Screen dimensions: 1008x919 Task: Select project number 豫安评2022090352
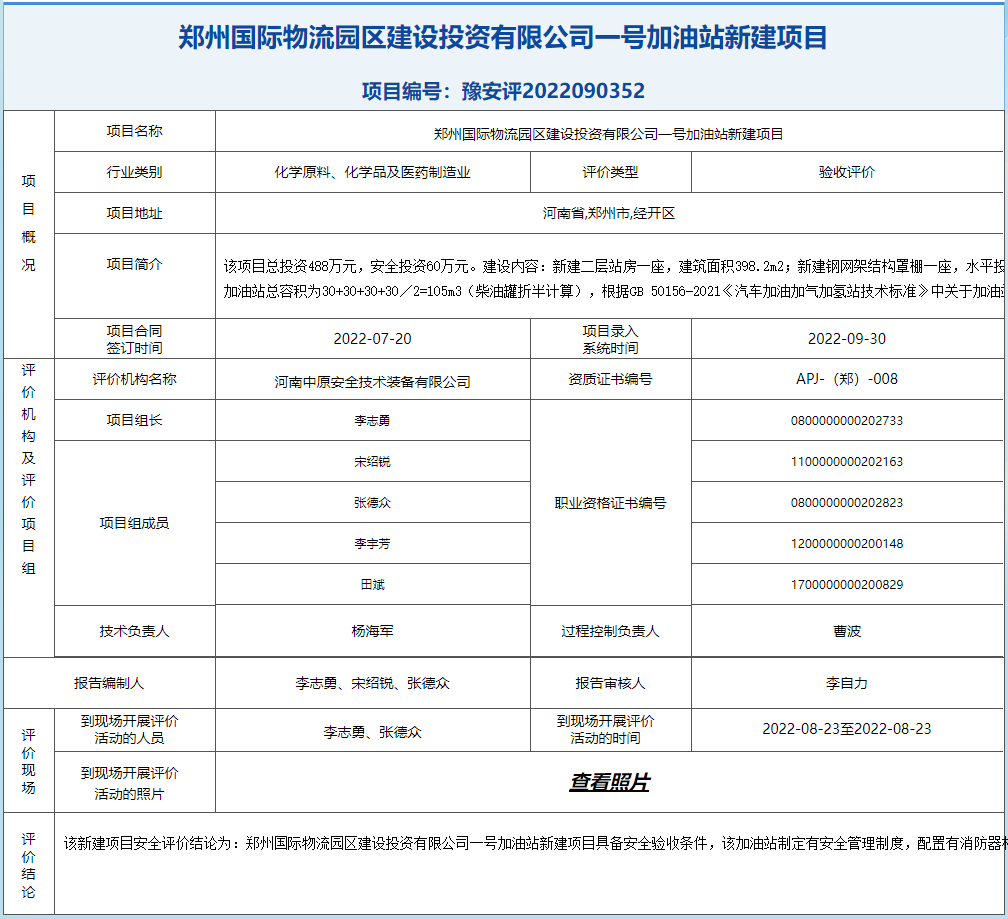[x=554, y=91]
